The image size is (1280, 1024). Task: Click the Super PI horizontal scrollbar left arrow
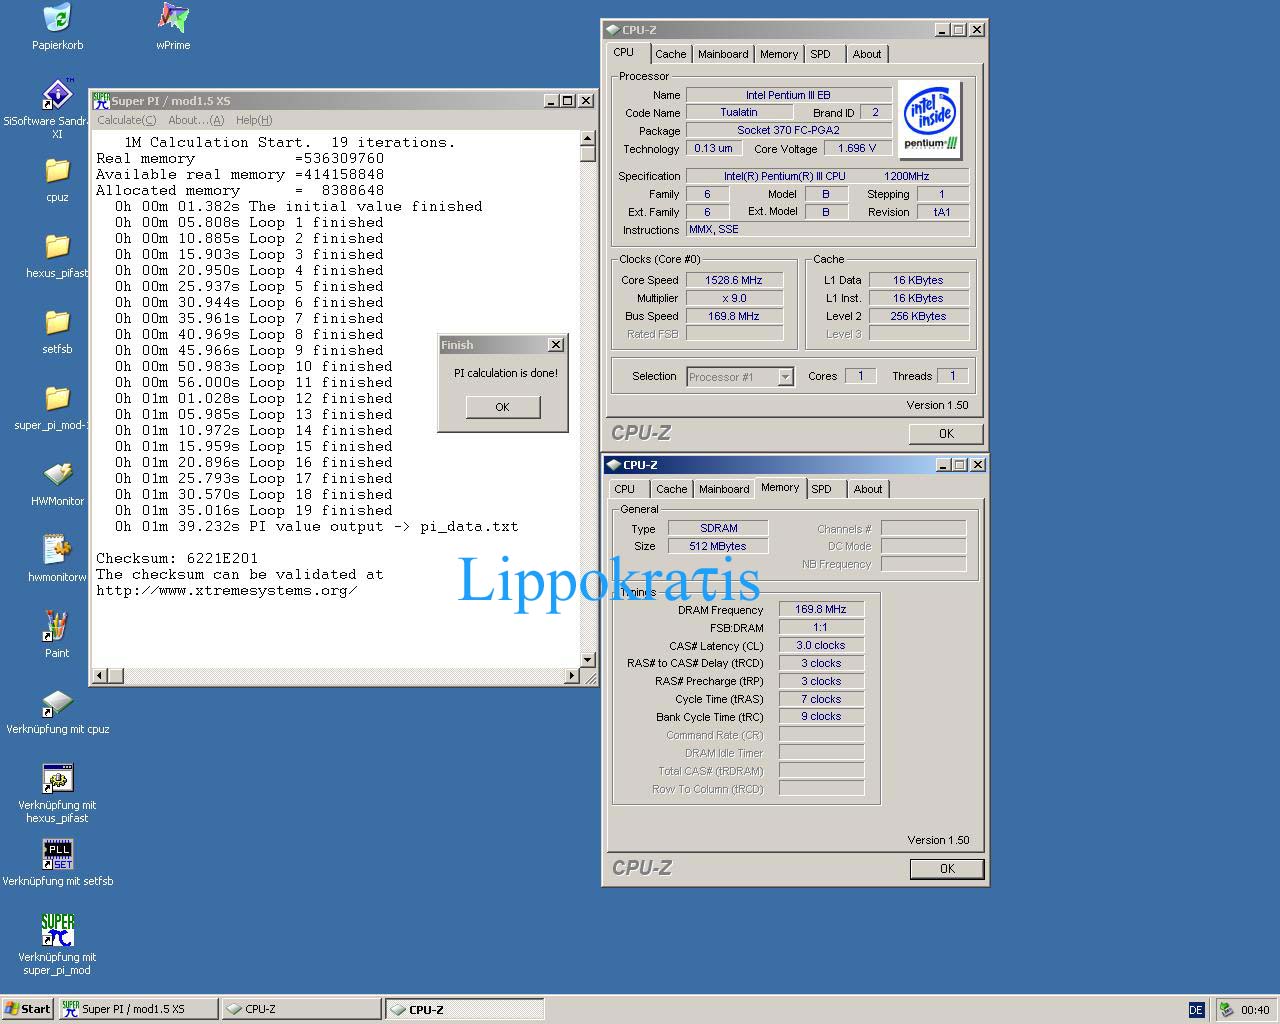point(99,676)
